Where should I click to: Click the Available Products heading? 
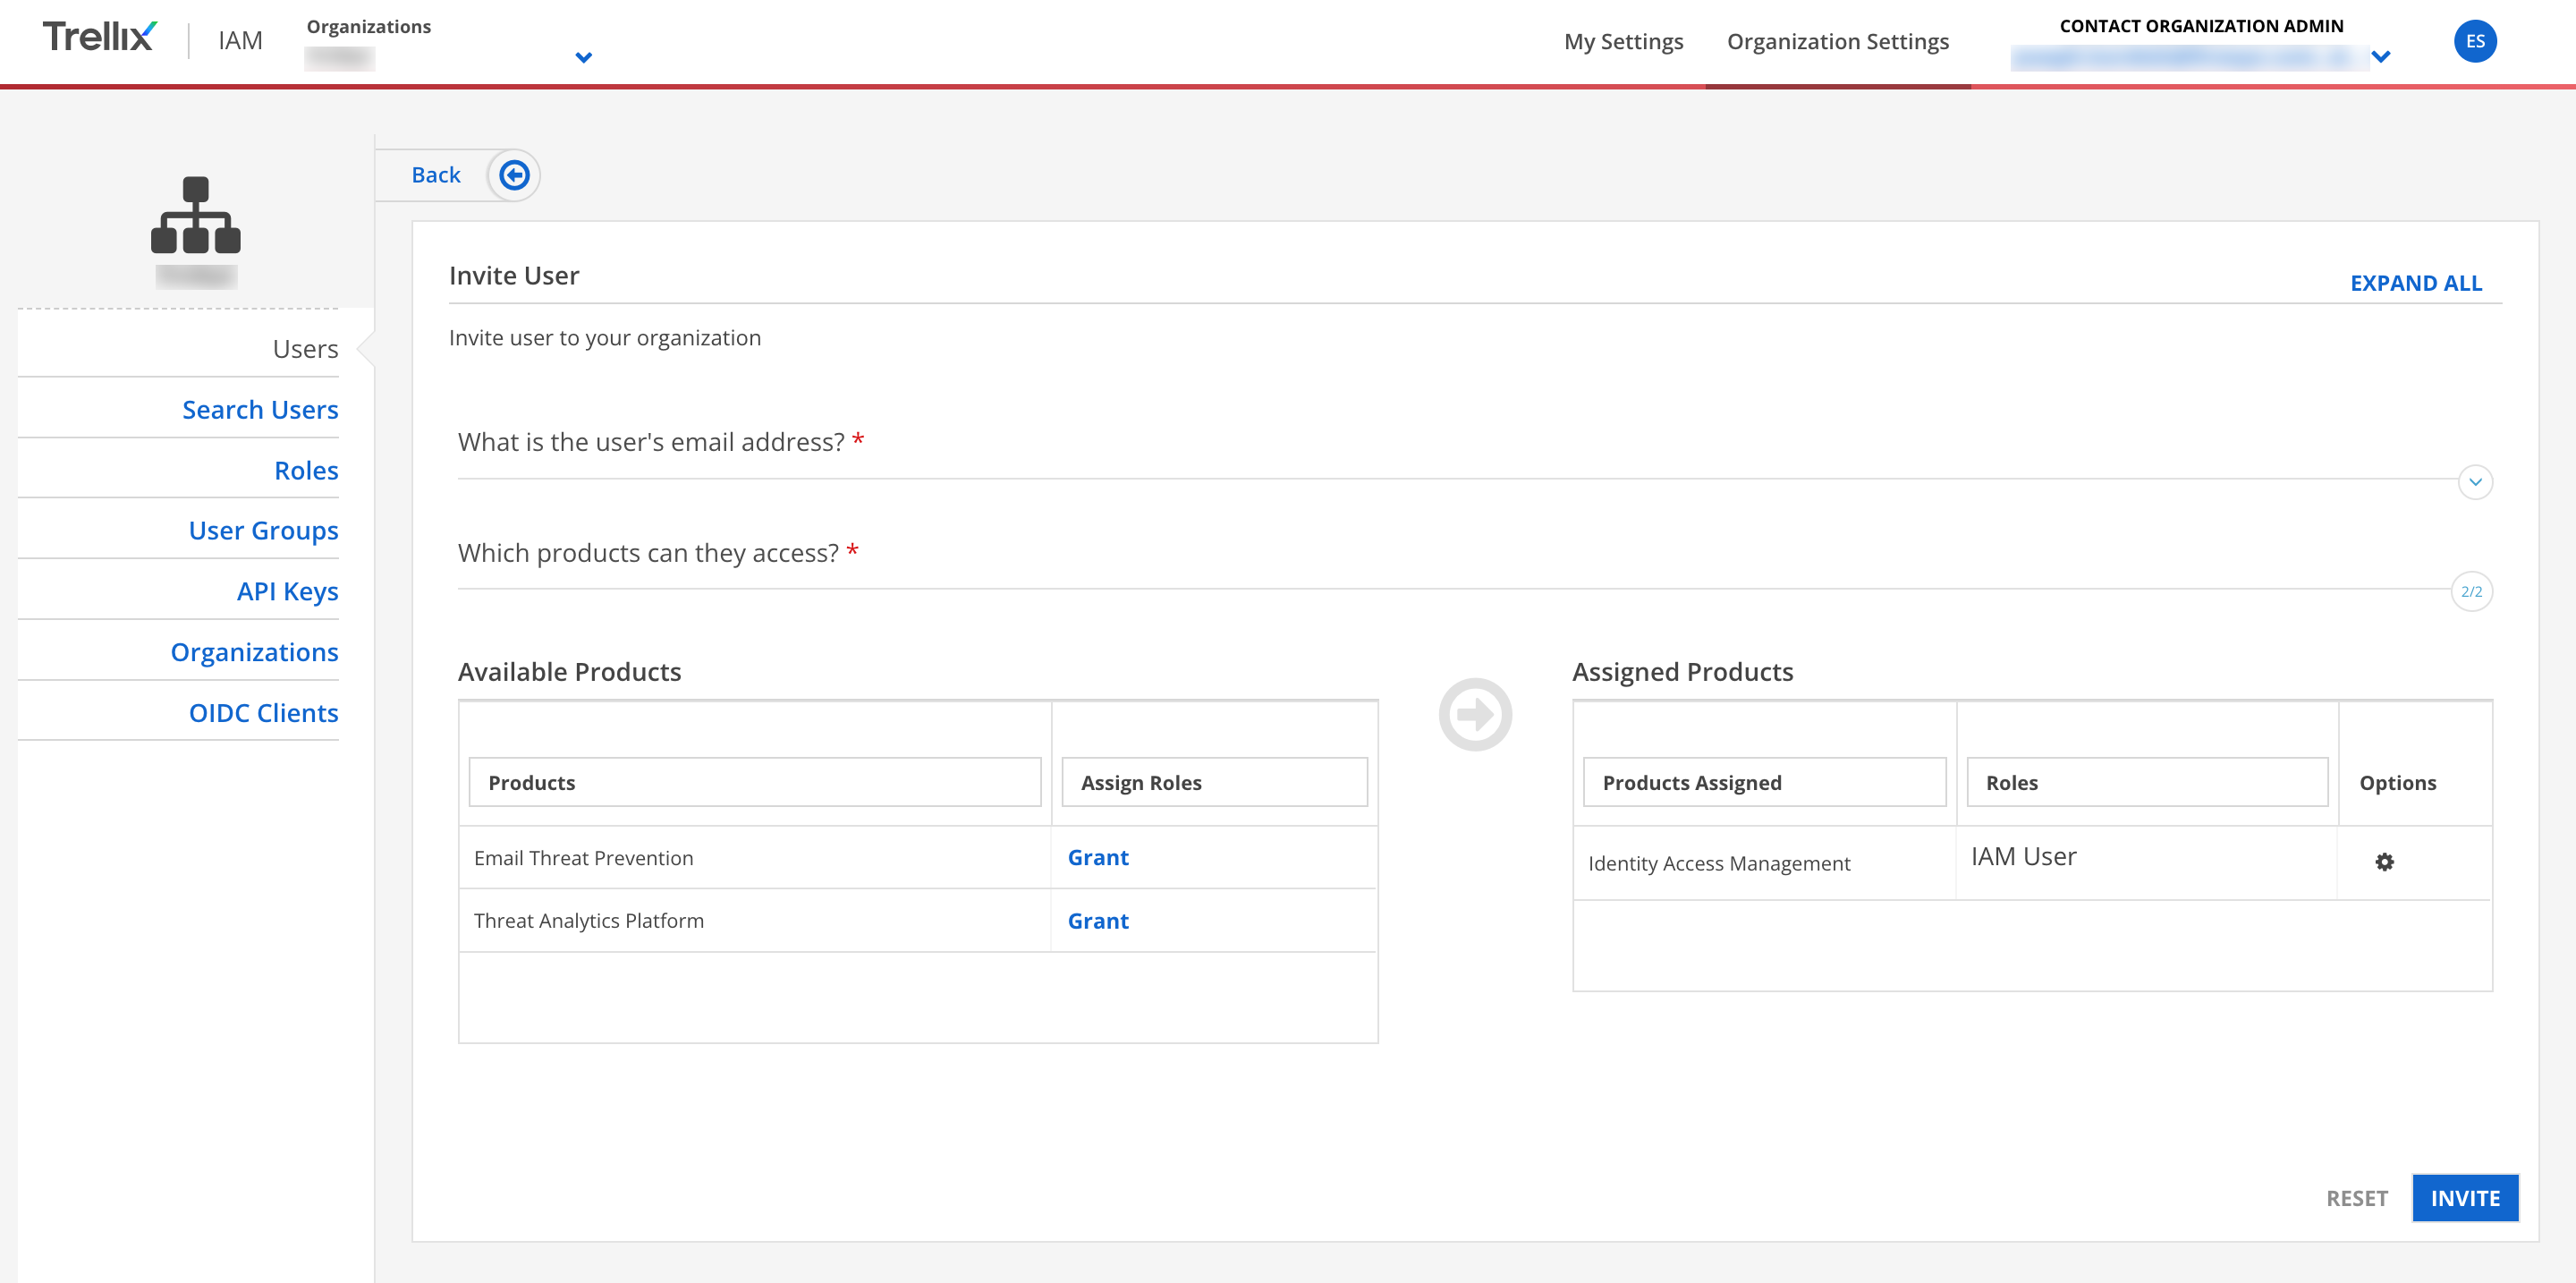click(569, 672)
